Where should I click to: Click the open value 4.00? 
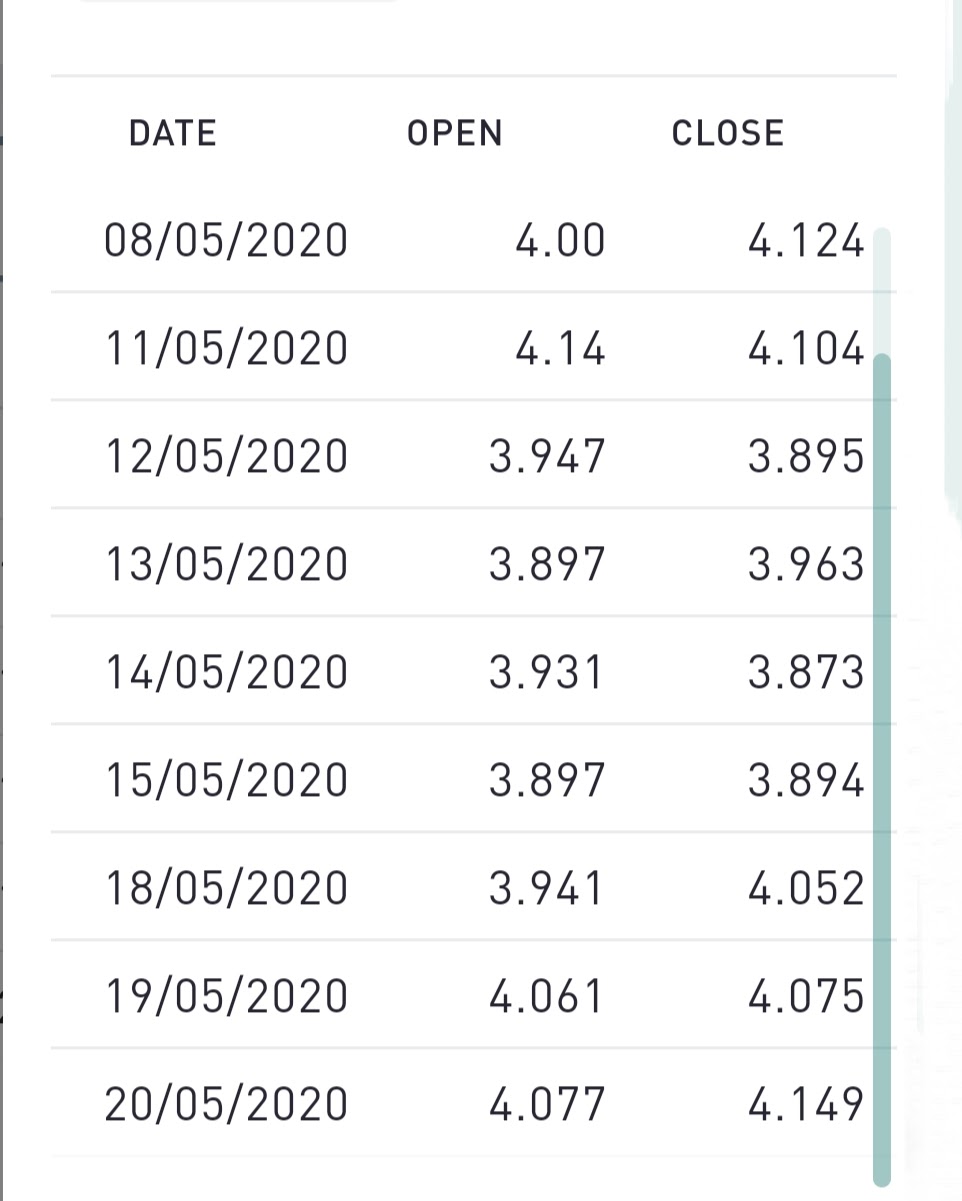(560, 241)
